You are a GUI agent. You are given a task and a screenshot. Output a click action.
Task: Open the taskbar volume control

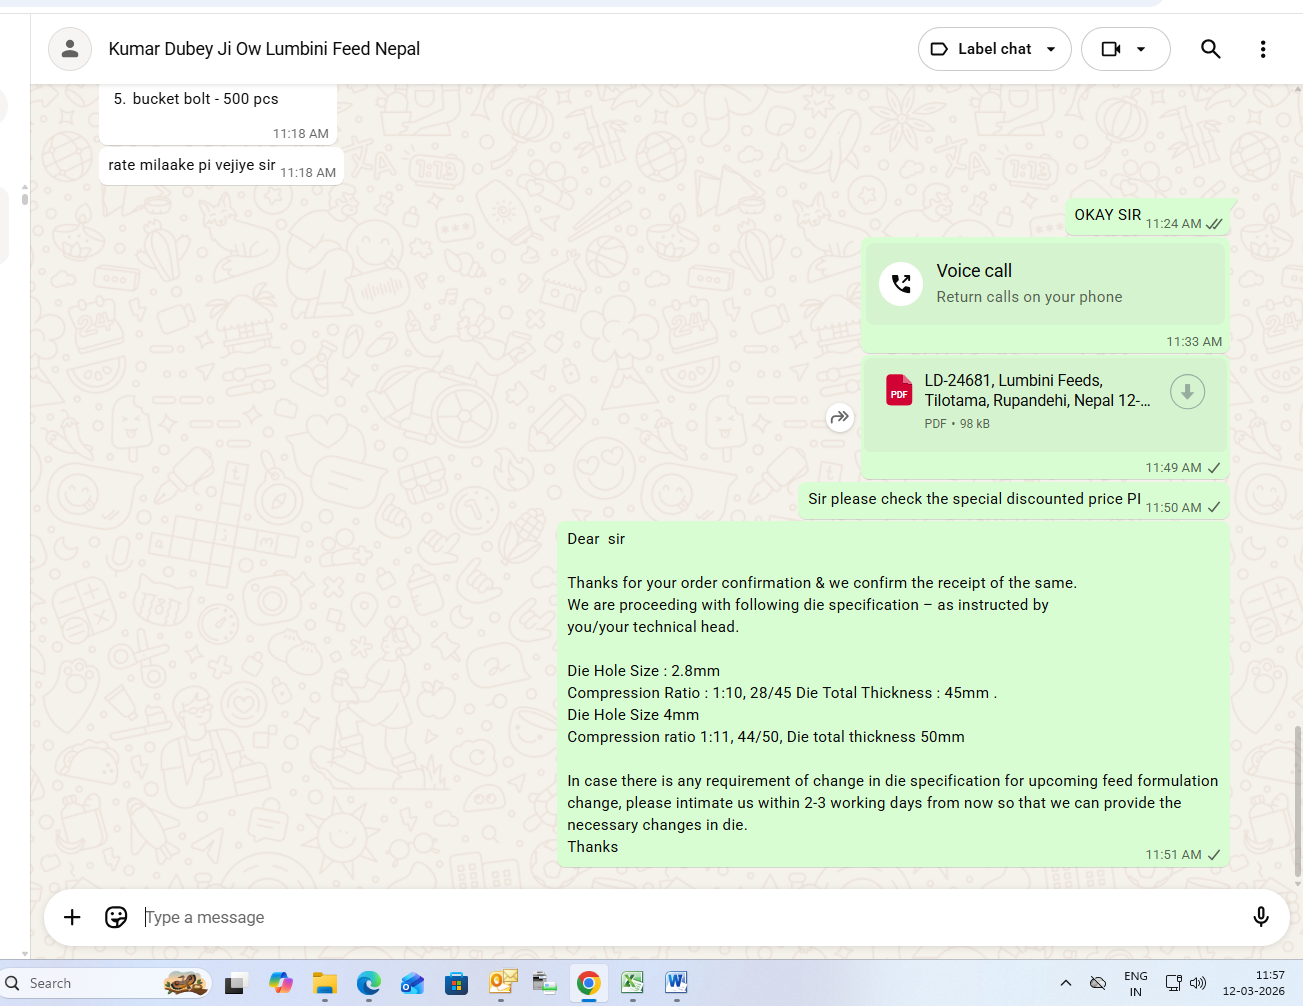(1198, 983)
